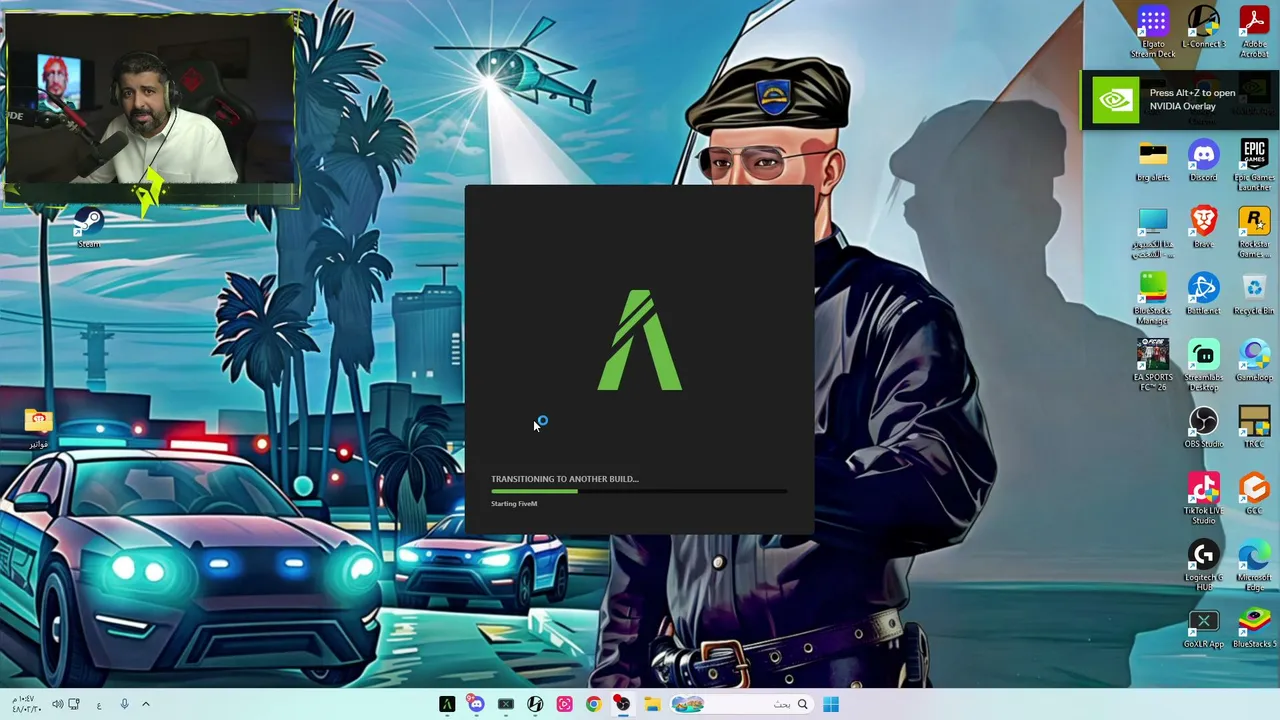This screenshot has width=1280, height=720.
Task: Open the pink app icon in the taskbar
Action: pyautogui.click(x=564, y=704)
